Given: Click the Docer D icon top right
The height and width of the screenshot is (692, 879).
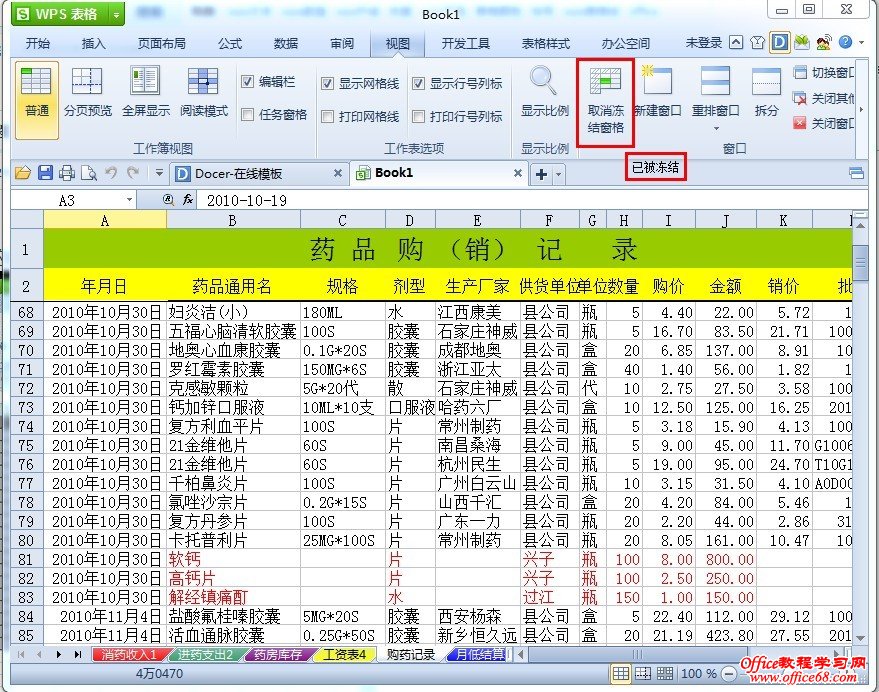Looking at the screenshot, I should coord(779,43).
